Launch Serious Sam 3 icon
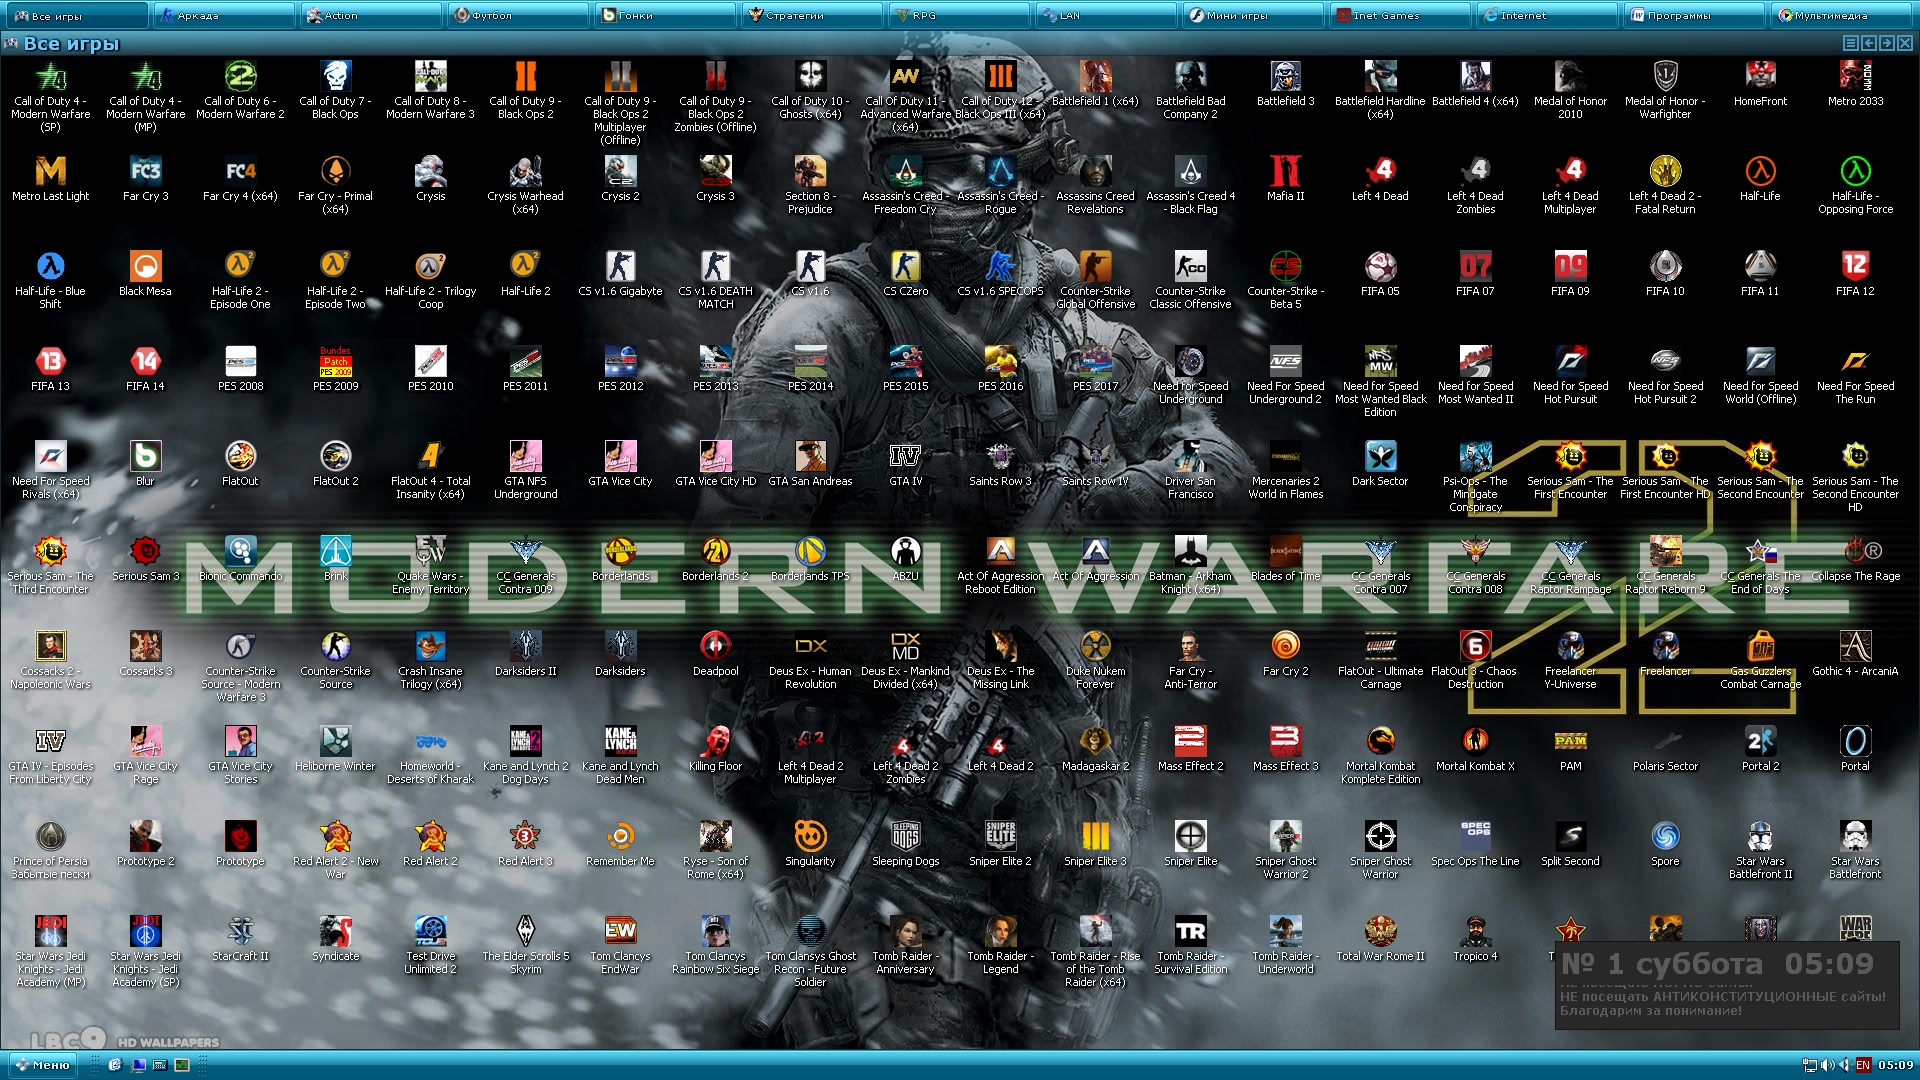1920x1080 pixels. 145,552
